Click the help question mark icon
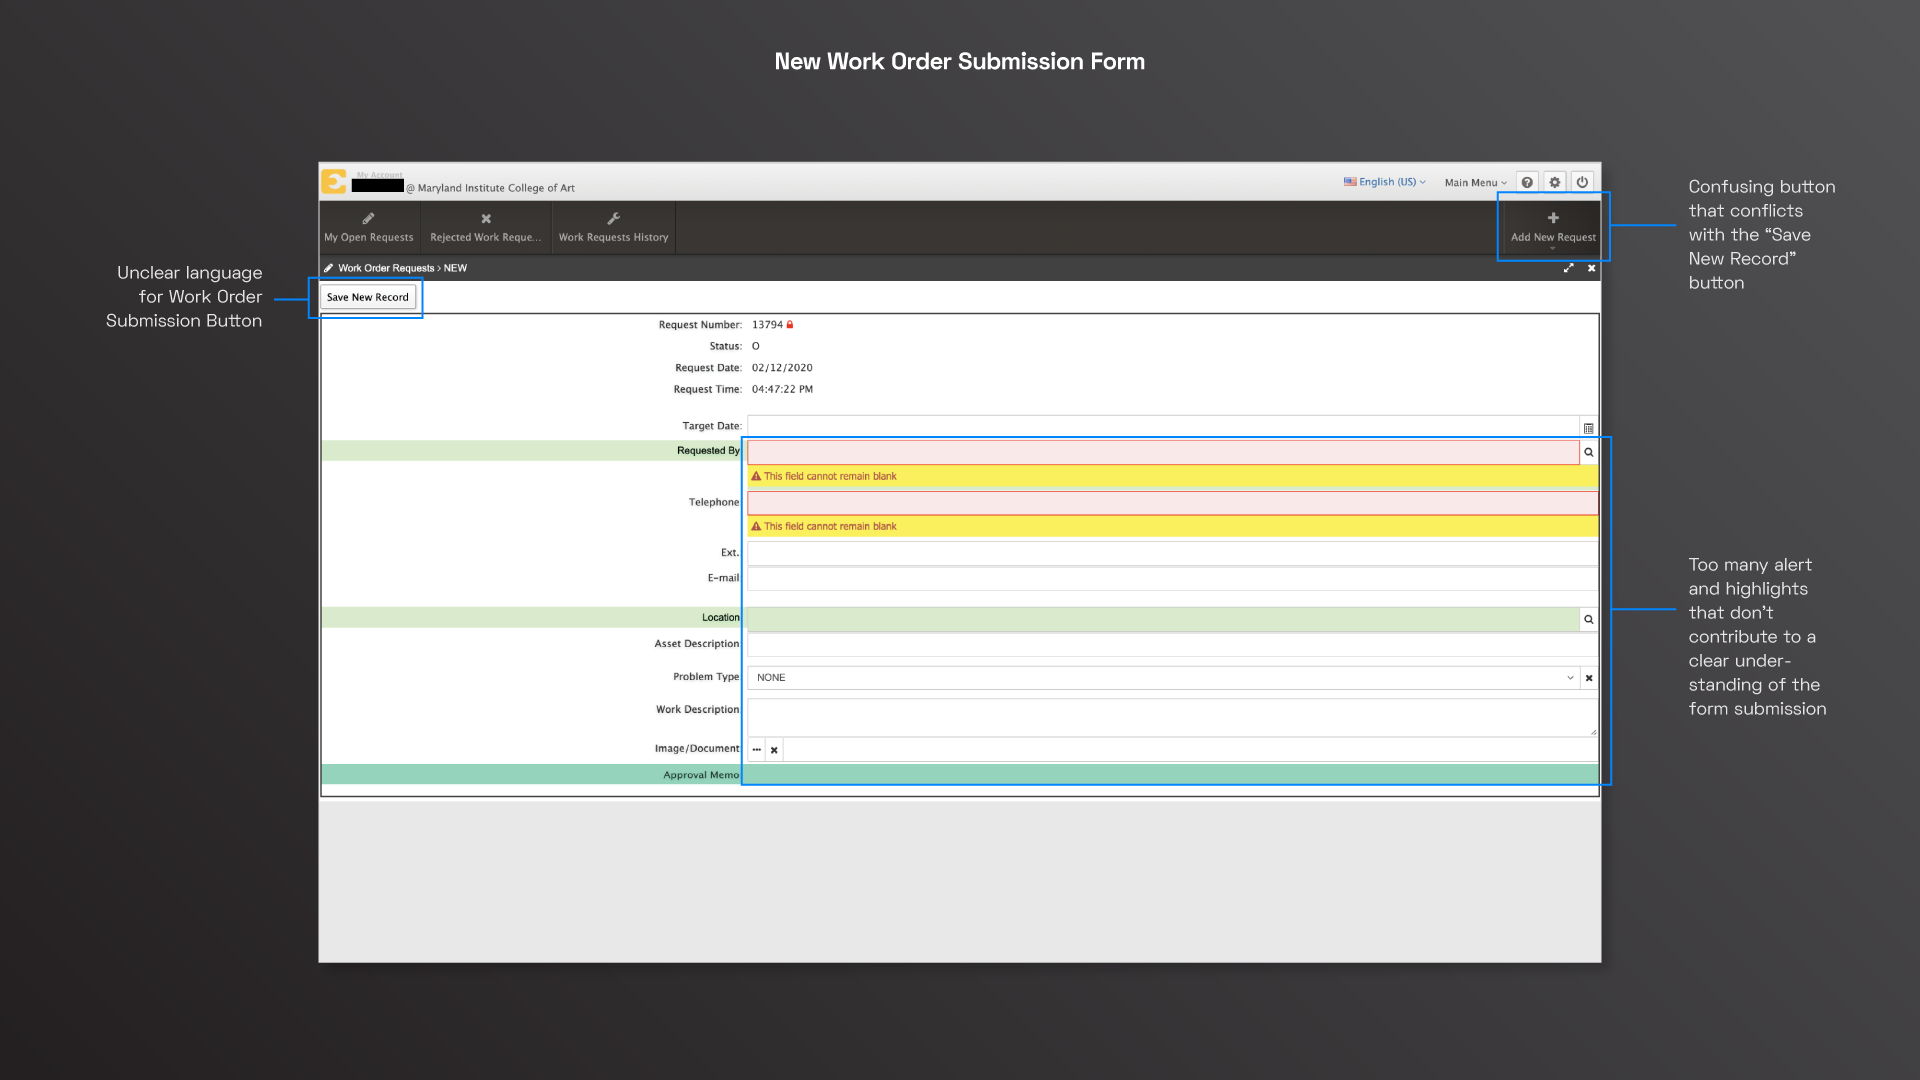The height and width of the screenshot is (1080, 1920). [1527, 182]
